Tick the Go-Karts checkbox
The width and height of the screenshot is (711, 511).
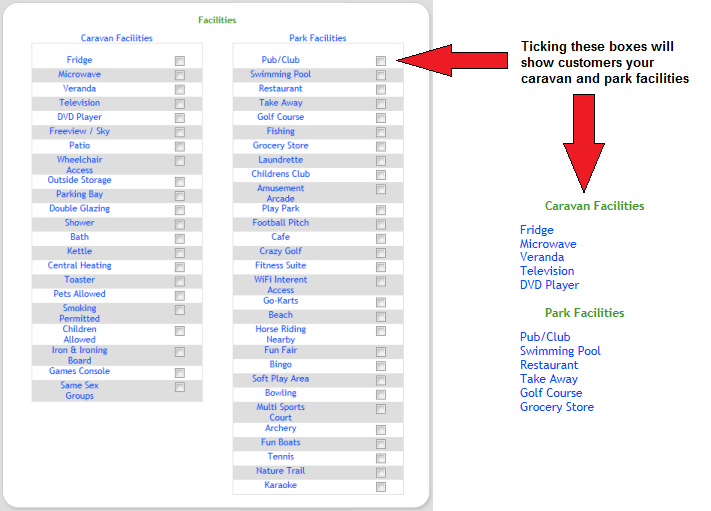pyautogui.click(x=381, y=302)
